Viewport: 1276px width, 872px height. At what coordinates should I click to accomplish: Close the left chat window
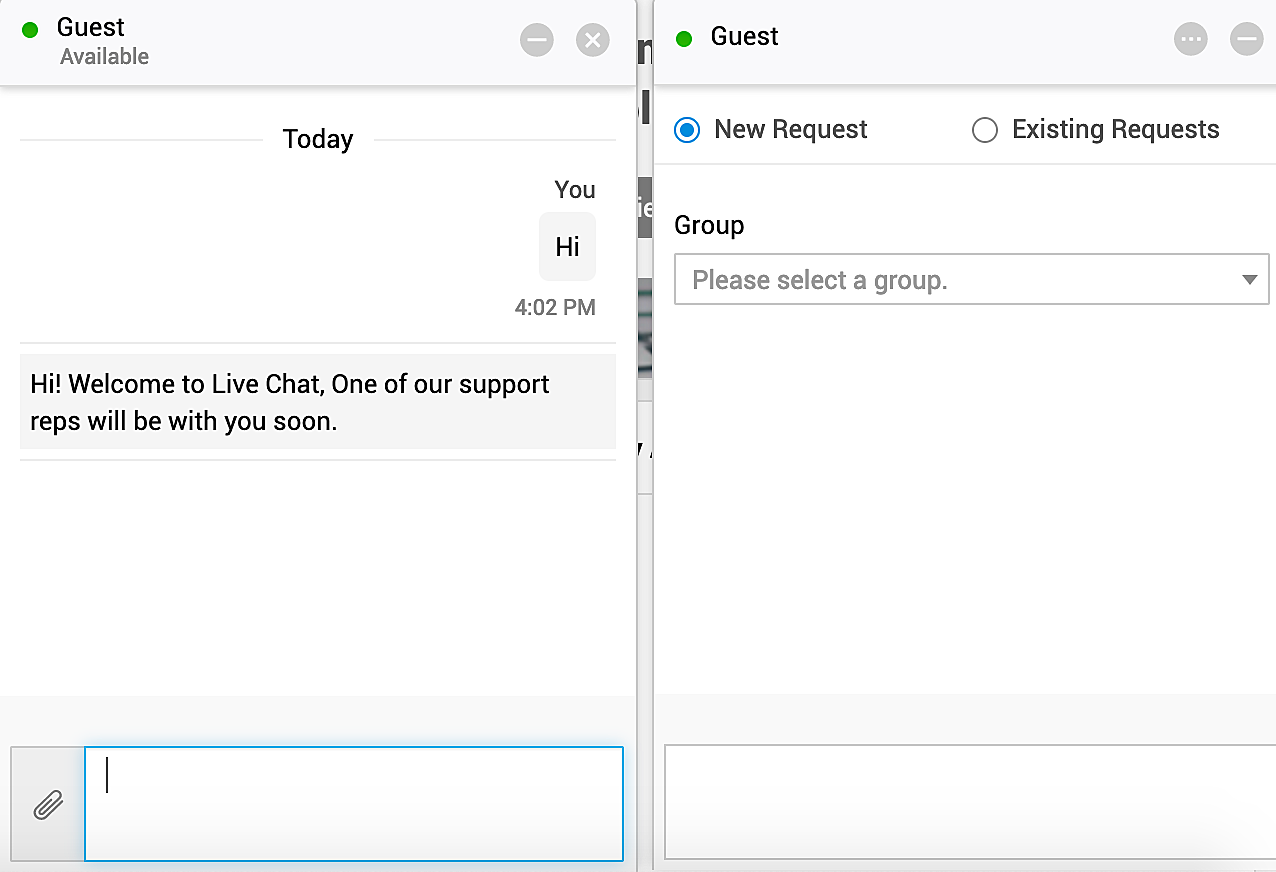593,40
